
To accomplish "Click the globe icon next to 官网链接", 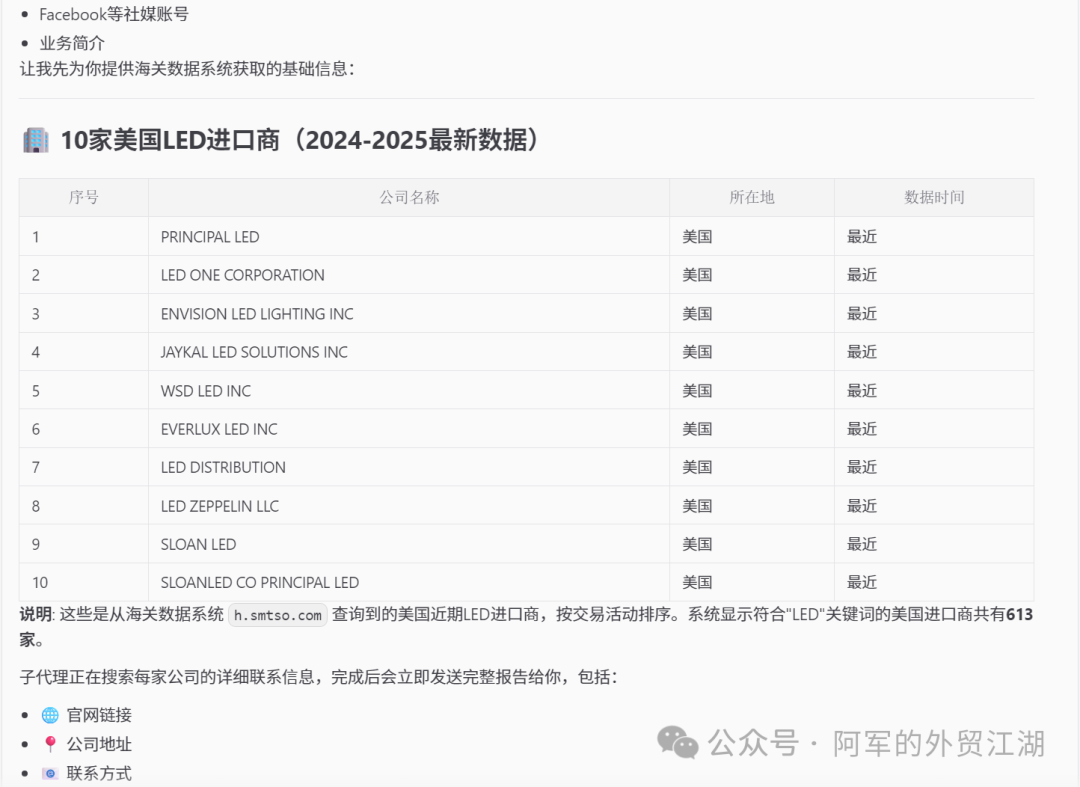I will tap(50, 715).
